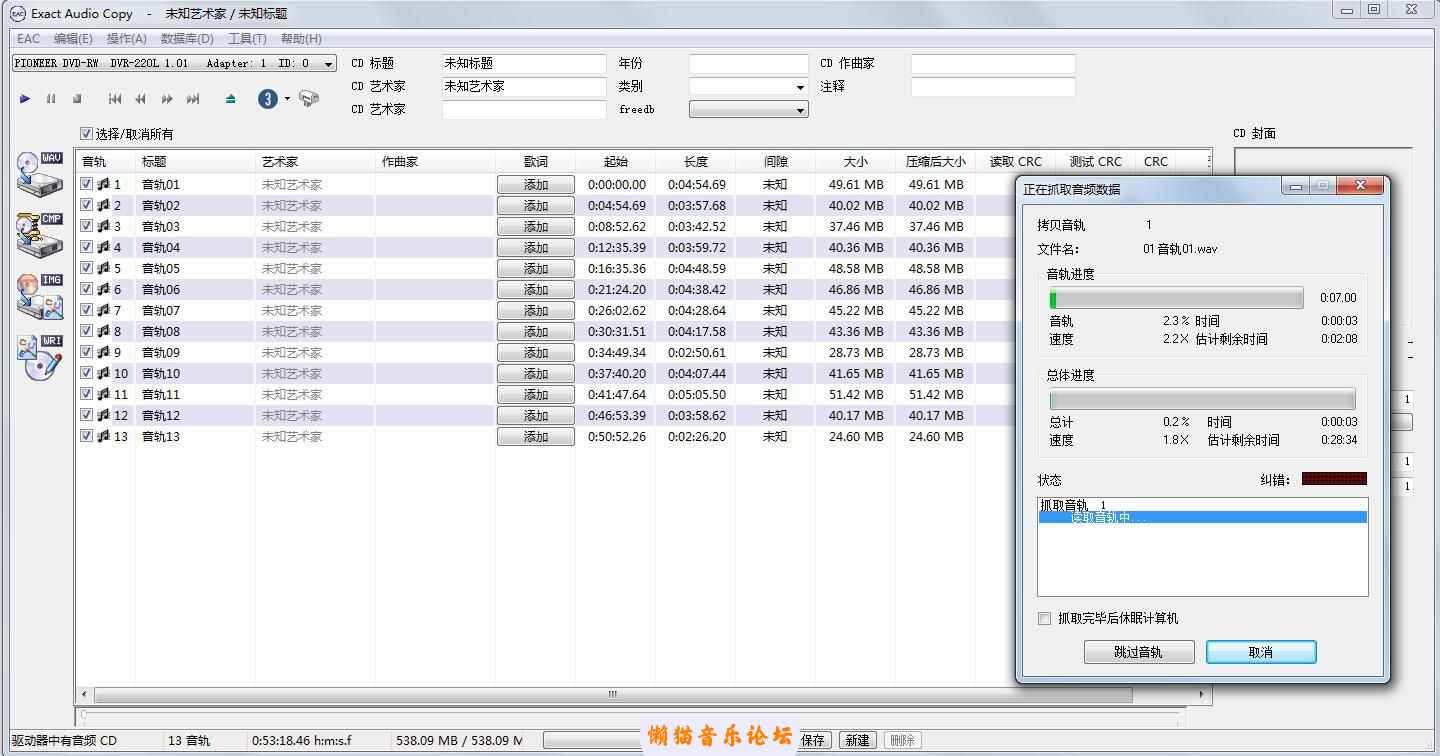Image resolution: width=1440 pixels, height=756 pixels.
Task: Uncheck track 10 checkbox
Action: point(87,373)
